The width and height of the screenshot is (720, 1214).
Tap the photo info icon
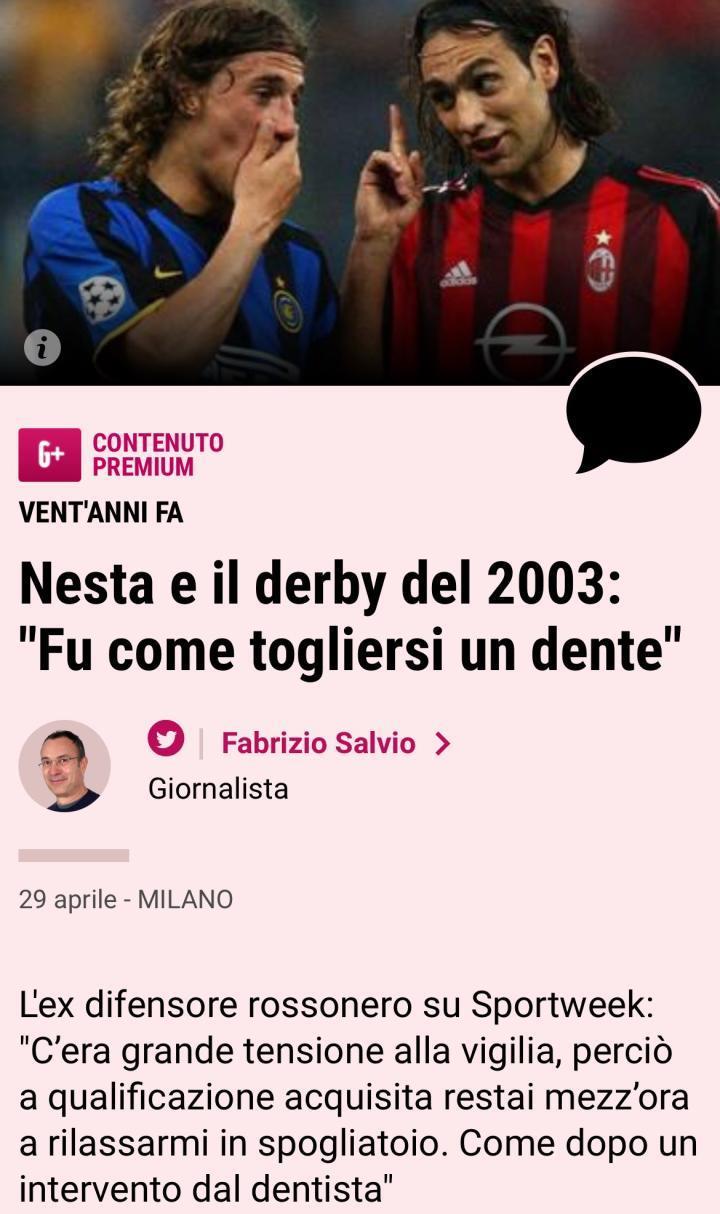pos(42,347)
